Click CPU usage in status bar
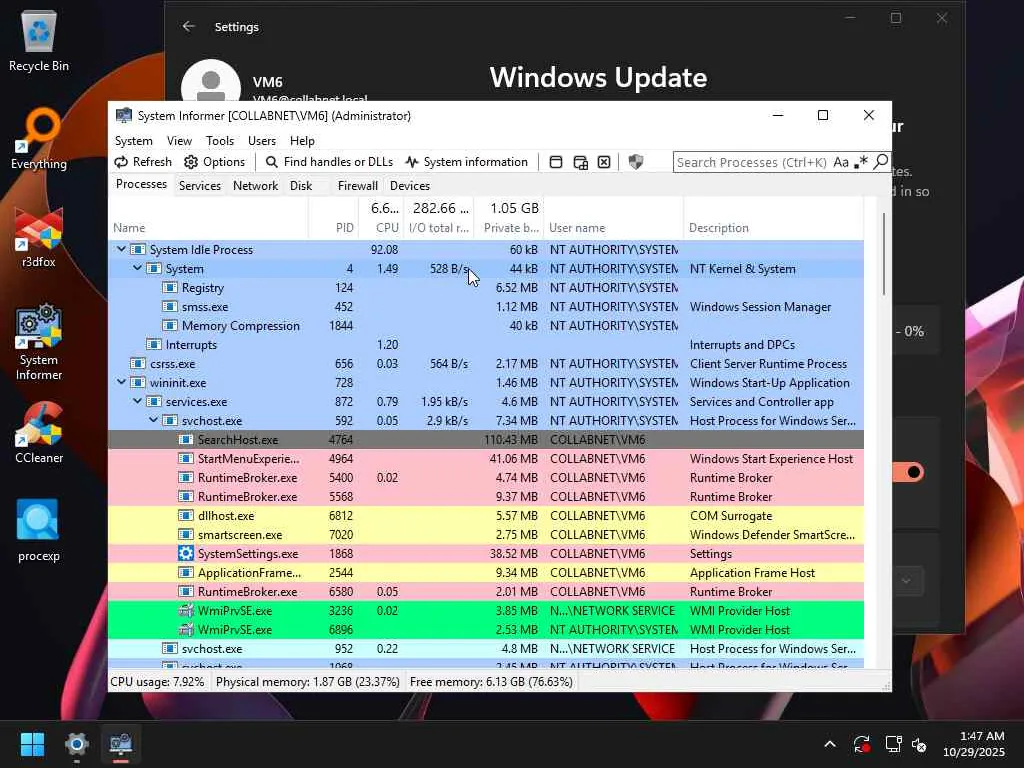The image size is (1024, 768). [x=157, y=682]
